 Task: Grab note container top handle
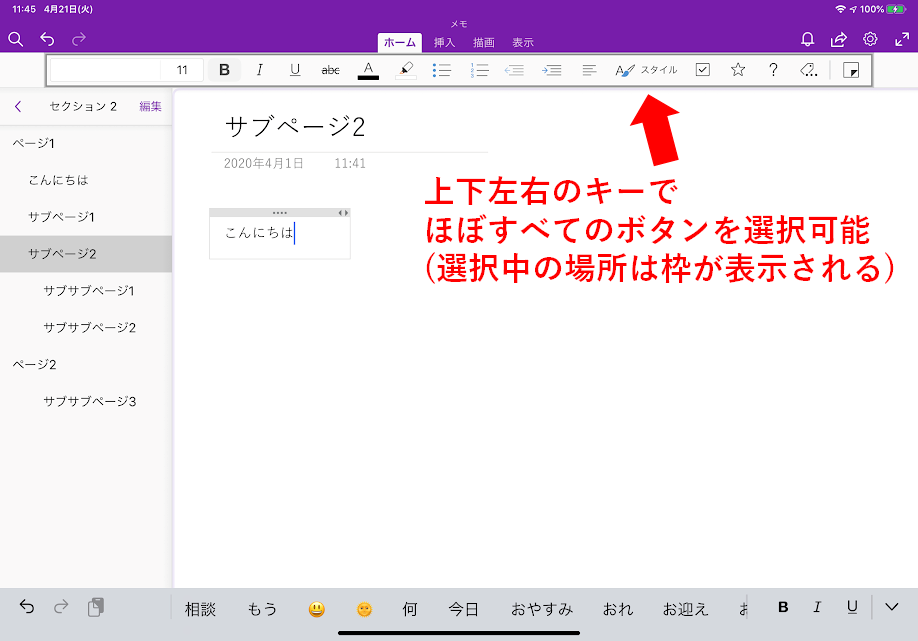pos(279,212)
